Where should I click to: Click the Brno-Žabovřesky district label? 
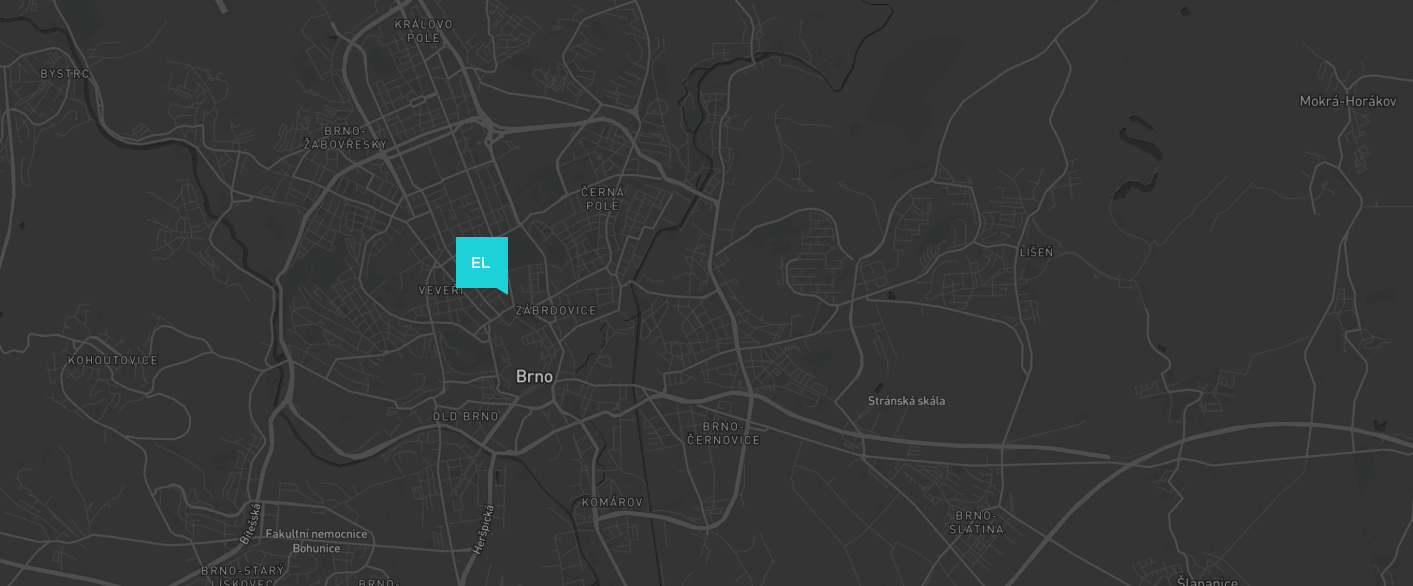click(x=345, y=138)
